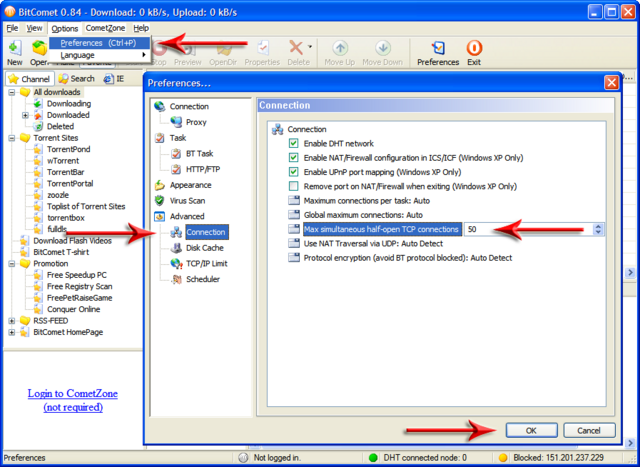Open the Toplist of Torrent Sites entry
Image resolution: width=640 pixels, height=467 pixels.
(86, 207)
